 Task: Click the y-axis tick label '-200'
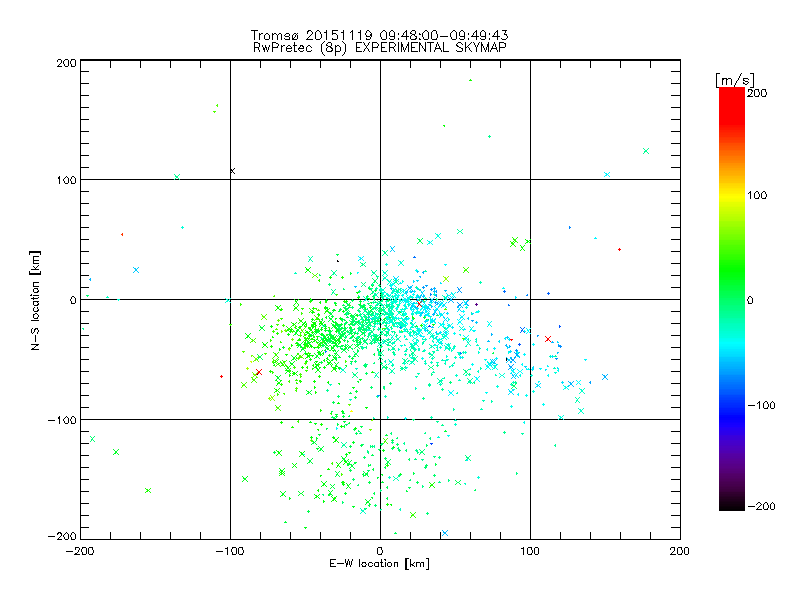[62, 537]
